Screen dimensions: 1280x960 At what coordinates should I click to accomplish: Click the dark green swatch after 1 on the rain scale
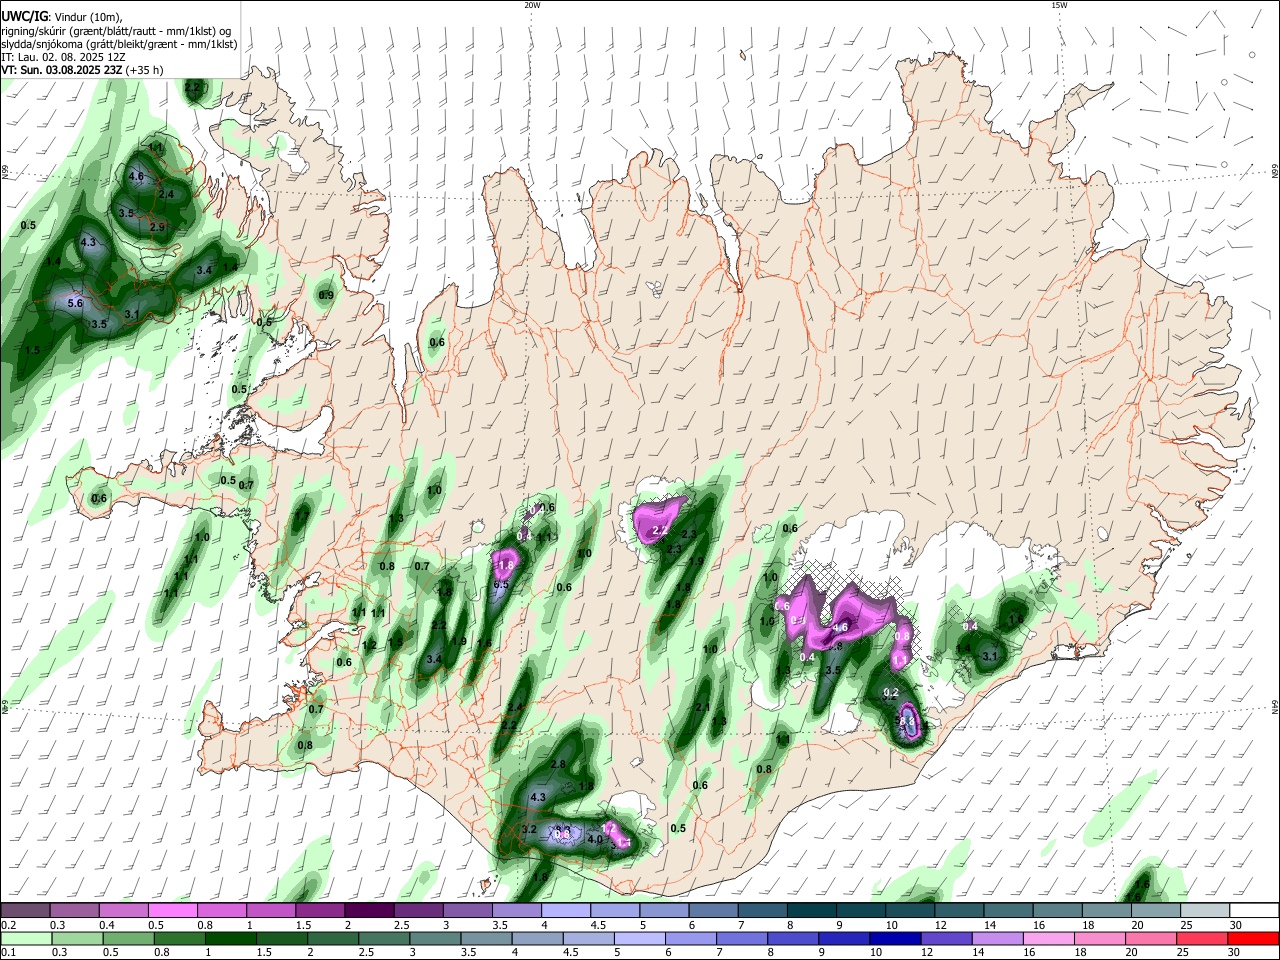[231, 938]
